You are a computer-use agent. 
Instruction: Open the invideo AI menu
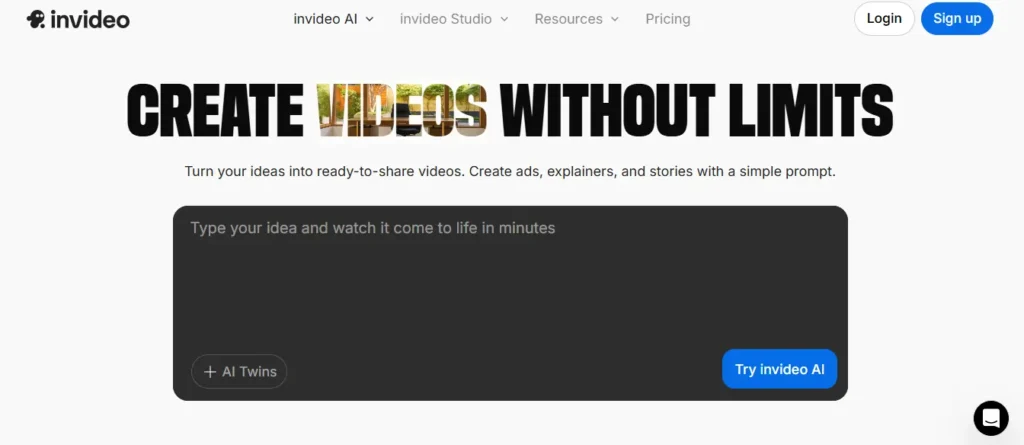point(325,19)
